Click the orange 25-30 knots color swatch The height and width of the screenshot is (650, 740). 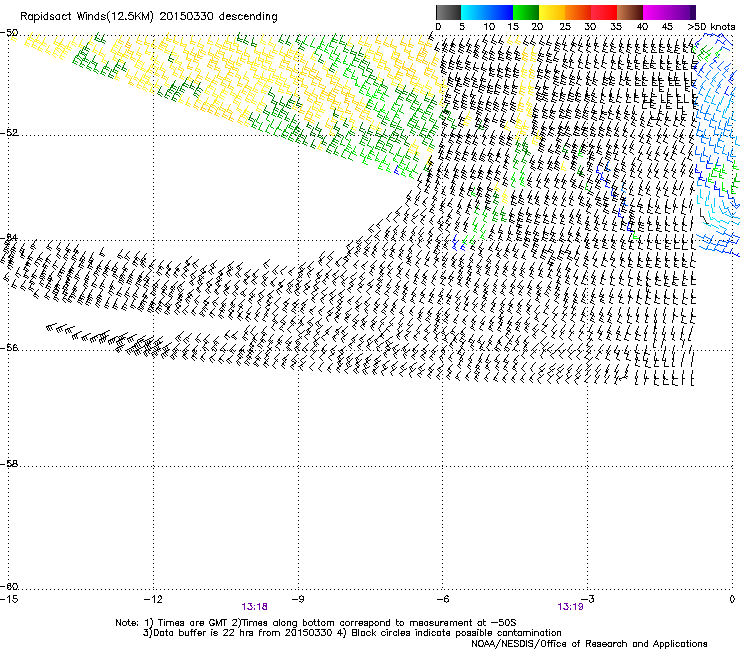(578, 12)
